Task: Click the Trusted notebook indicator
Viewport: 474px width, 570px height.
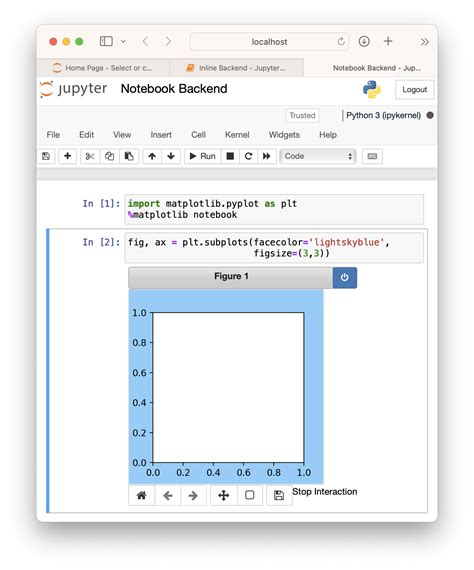Action: click(302, 116)
